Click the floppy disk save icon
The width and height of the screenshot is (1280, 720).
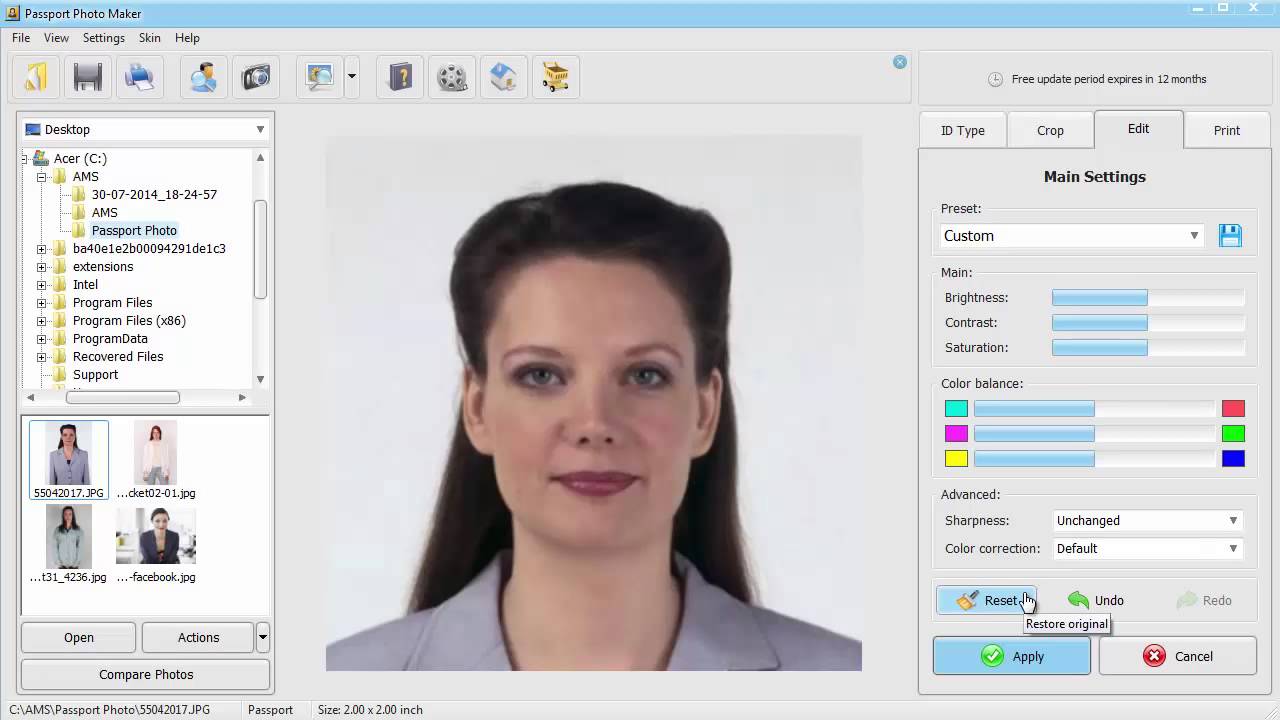coord(88,77)
